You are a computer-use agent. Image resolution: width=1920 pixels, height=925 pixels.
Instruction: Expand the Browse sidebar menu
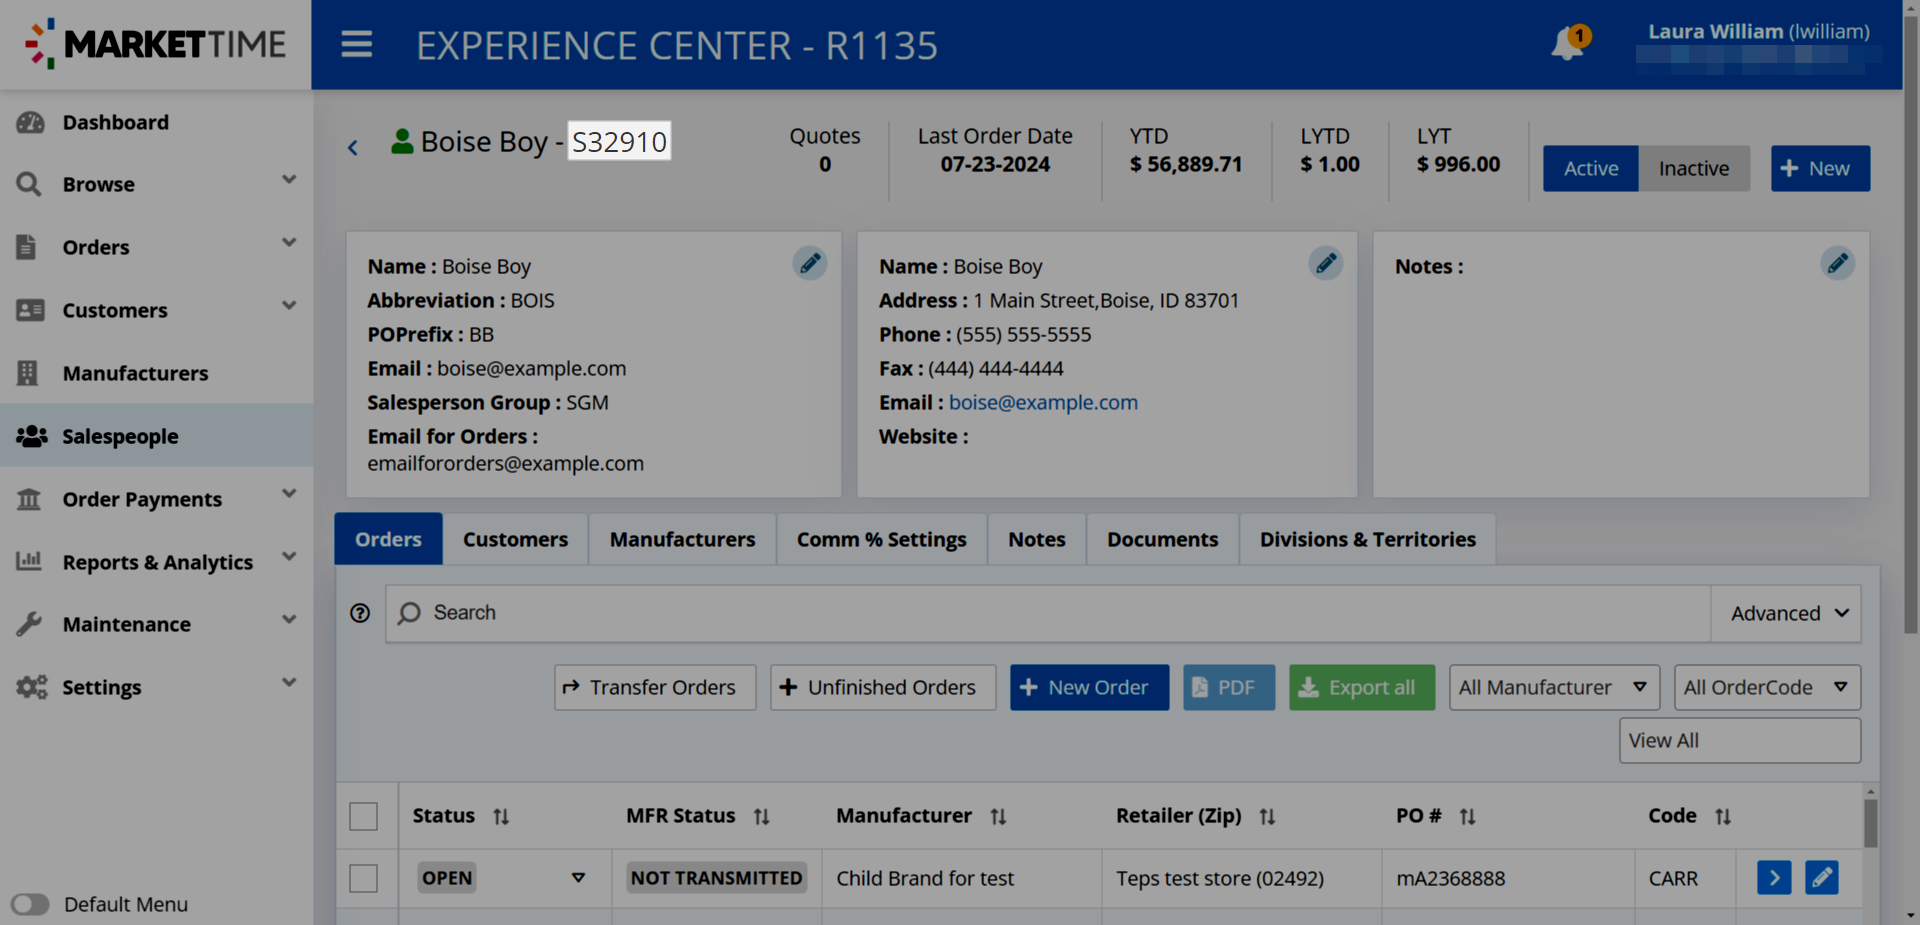pos(289,180)
